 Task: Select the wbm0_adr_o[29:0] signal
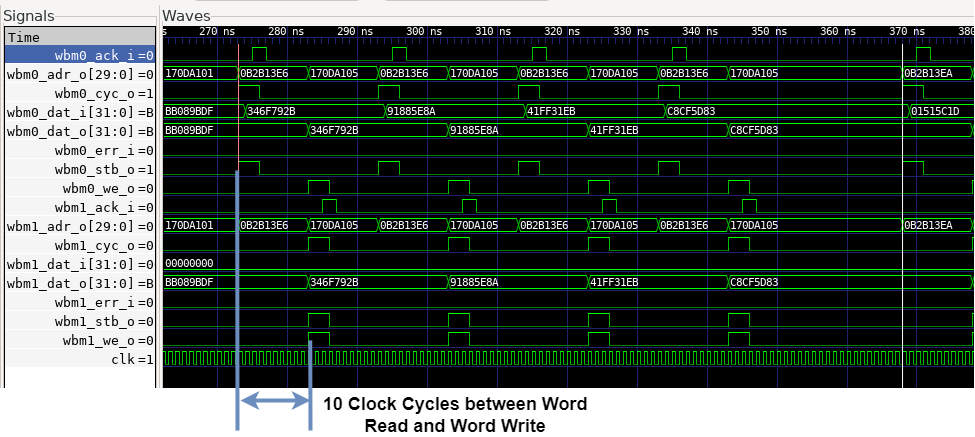80,75
